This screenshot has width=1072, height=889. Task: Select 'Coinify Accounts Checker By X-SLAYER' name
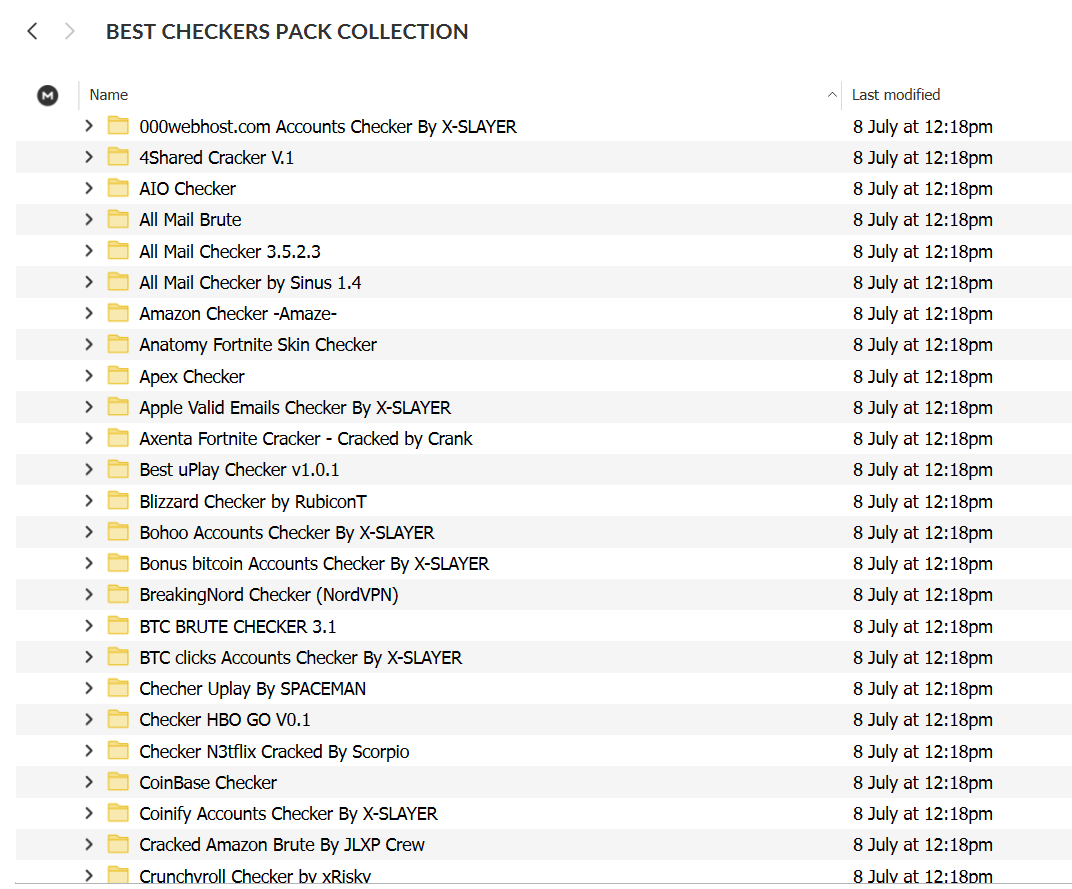pos(289,814)
